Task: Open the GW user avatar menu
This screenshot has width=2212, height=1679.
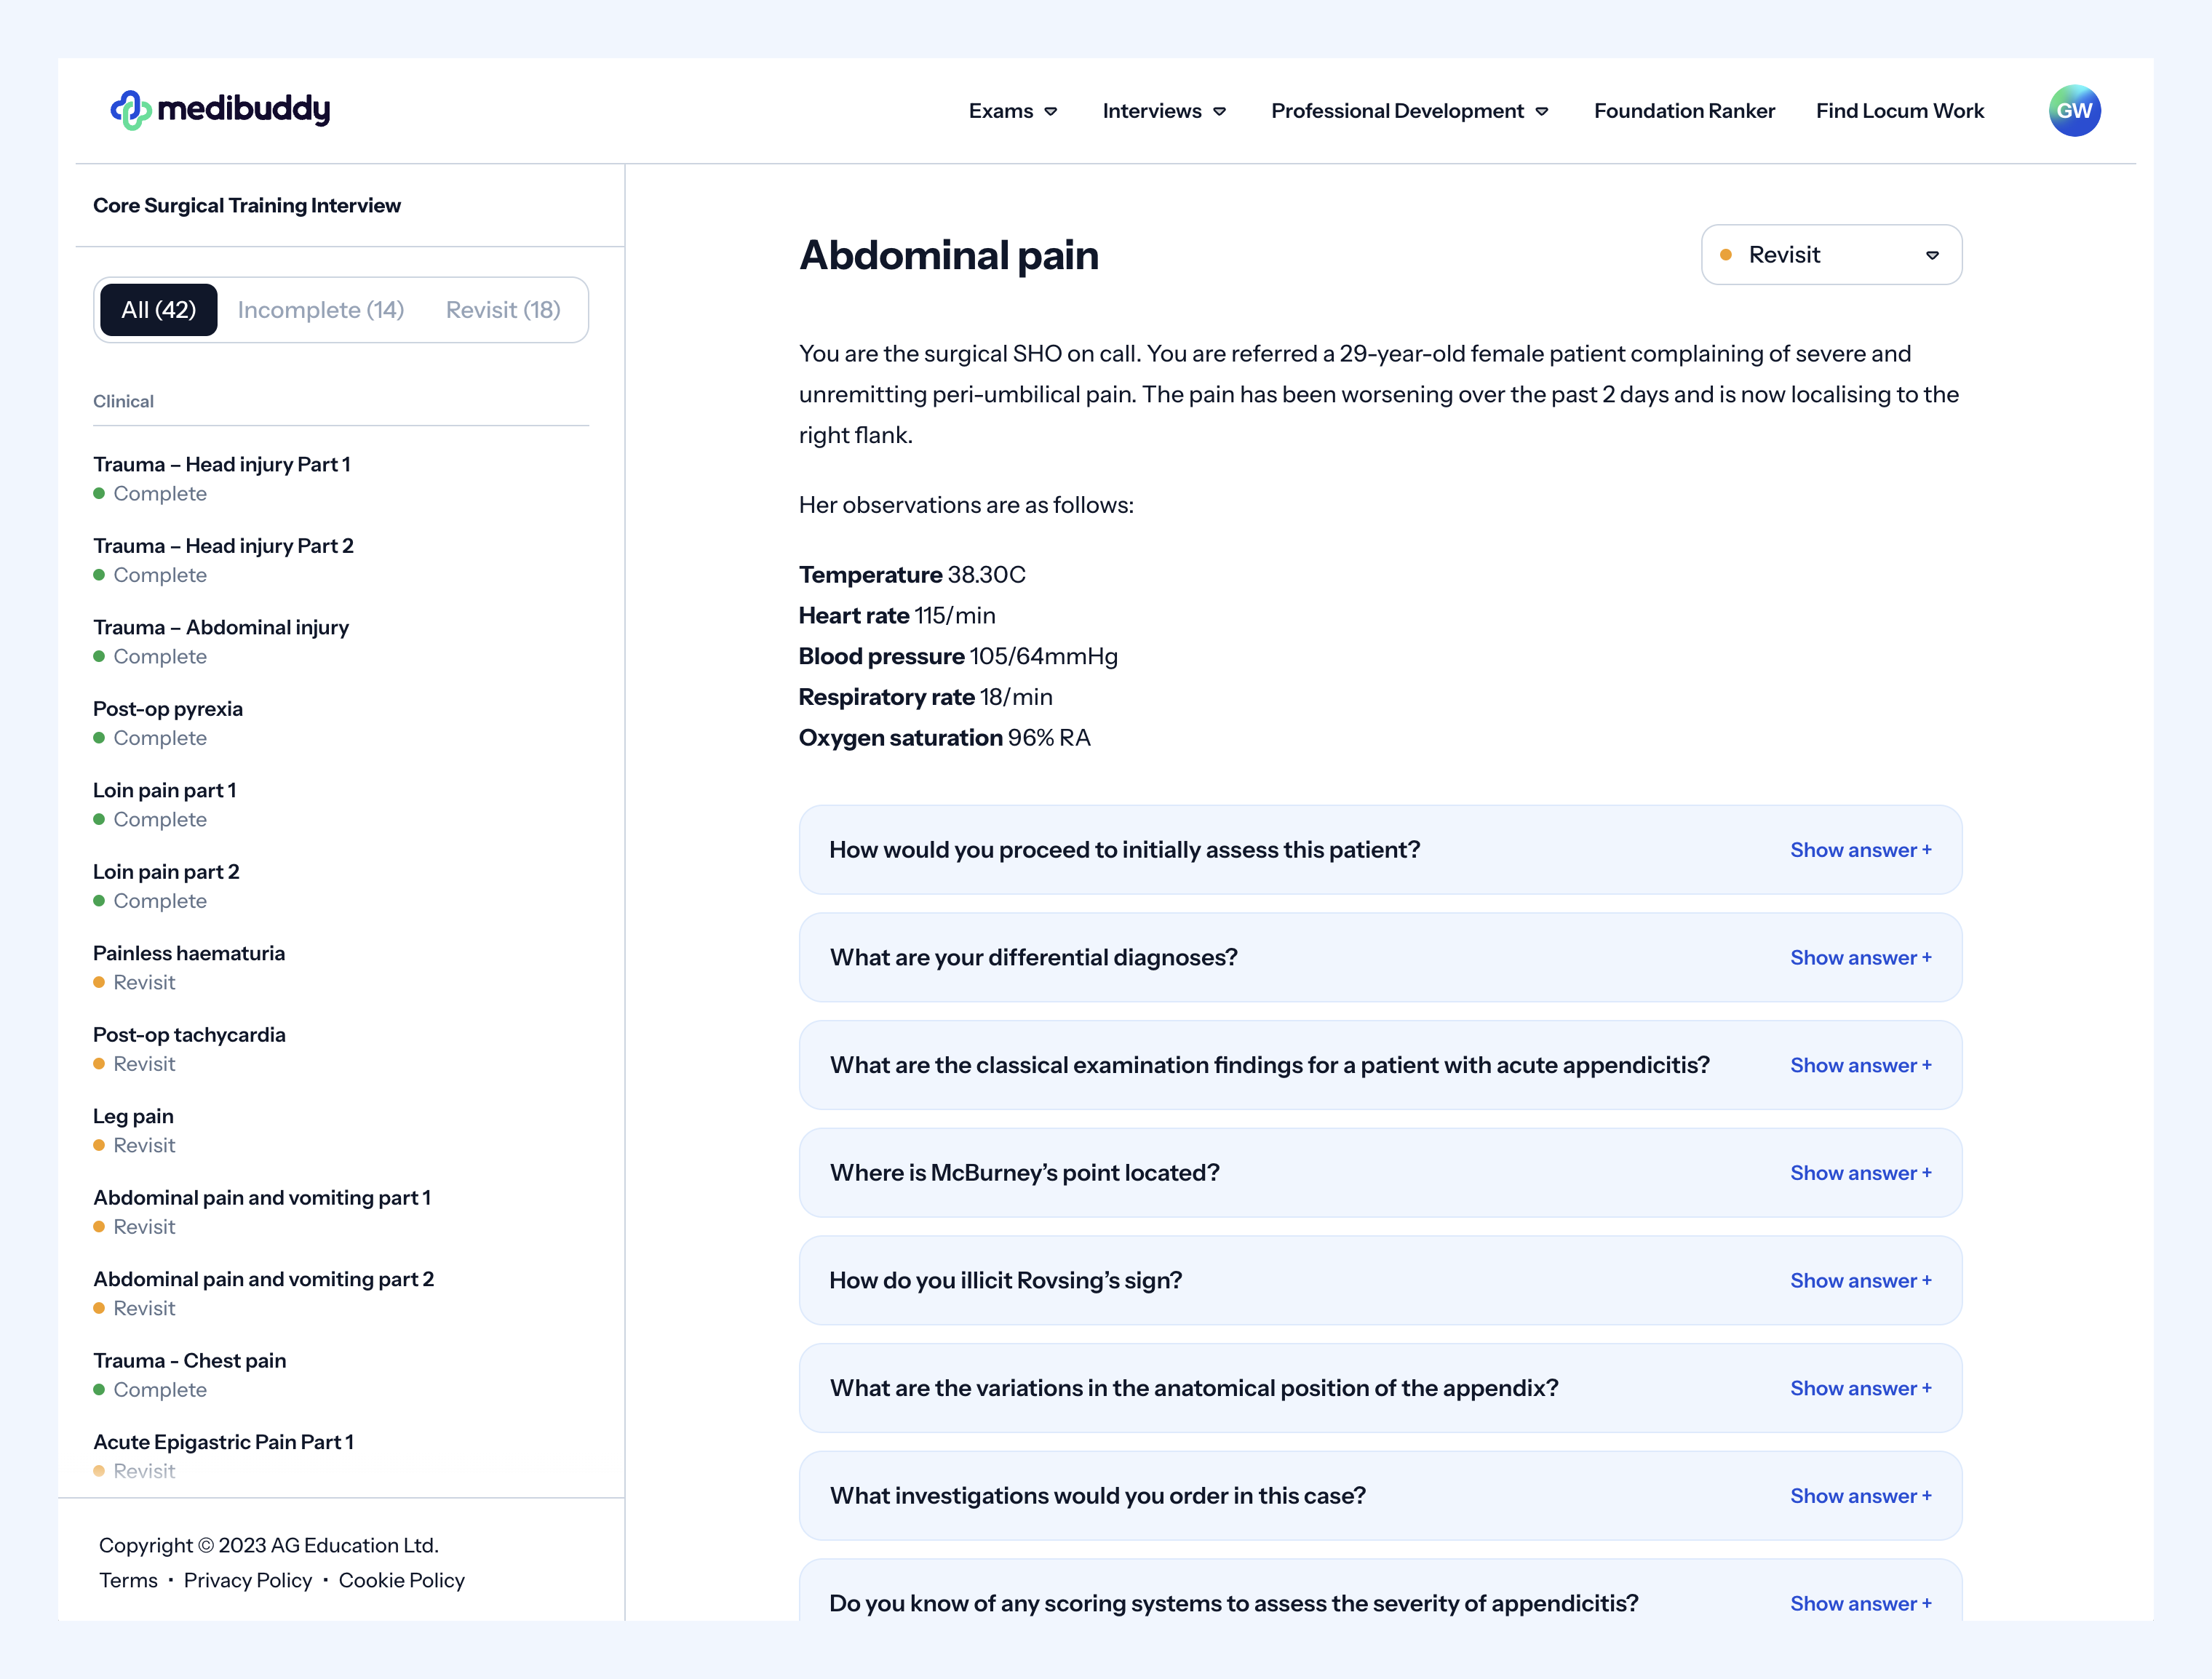Action: (2074, 110)
